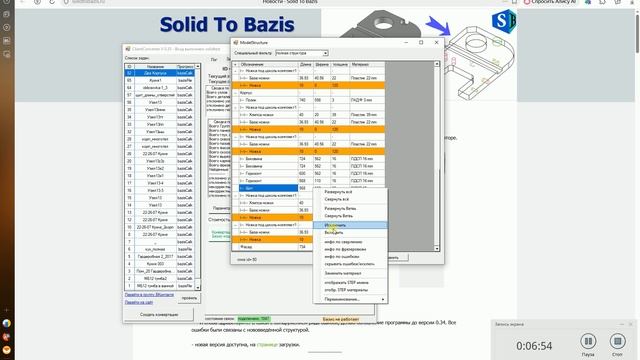Click the 'Толщина' column header
This screenshot has height=360, width=640.
(x=340, y=64)
